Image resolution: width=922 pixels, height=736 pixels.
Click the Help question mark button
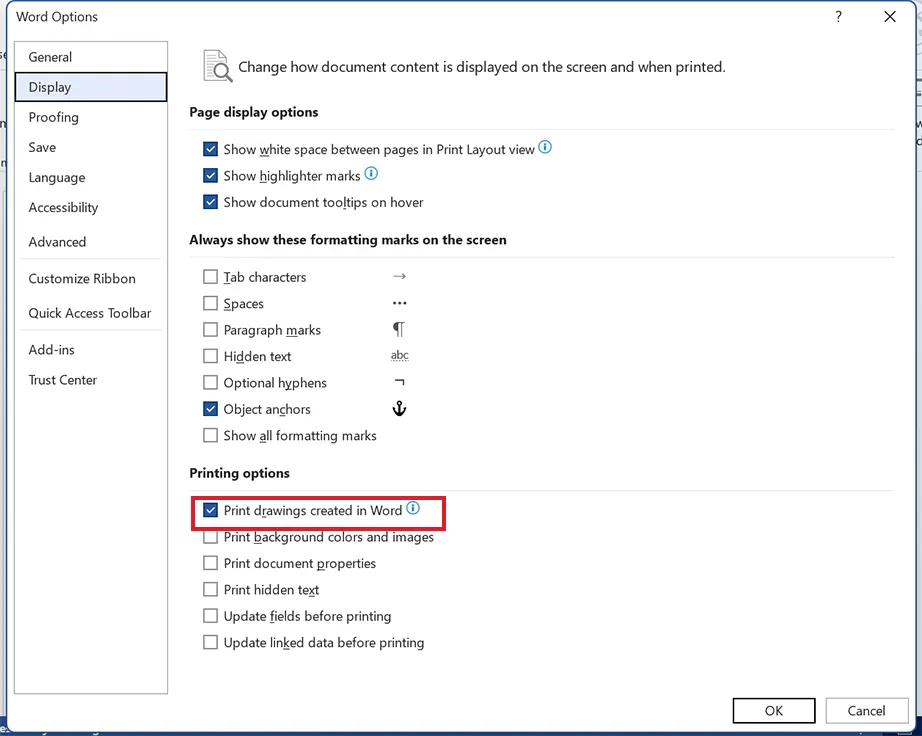click(839, 16)
